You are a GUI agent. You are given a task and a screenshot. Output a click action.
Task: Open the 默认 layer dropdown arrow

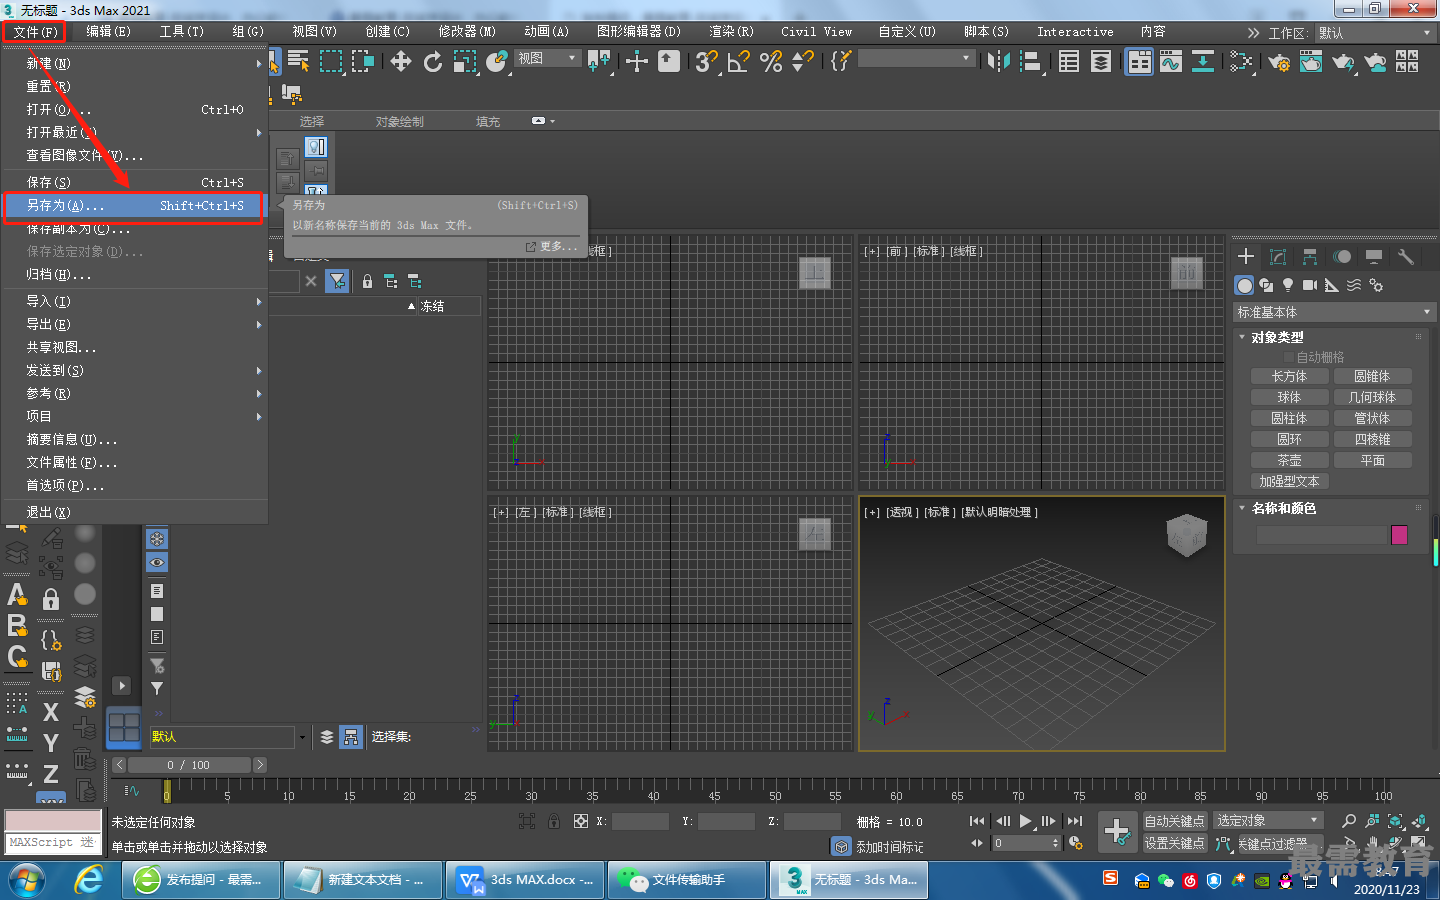point(302,737)
